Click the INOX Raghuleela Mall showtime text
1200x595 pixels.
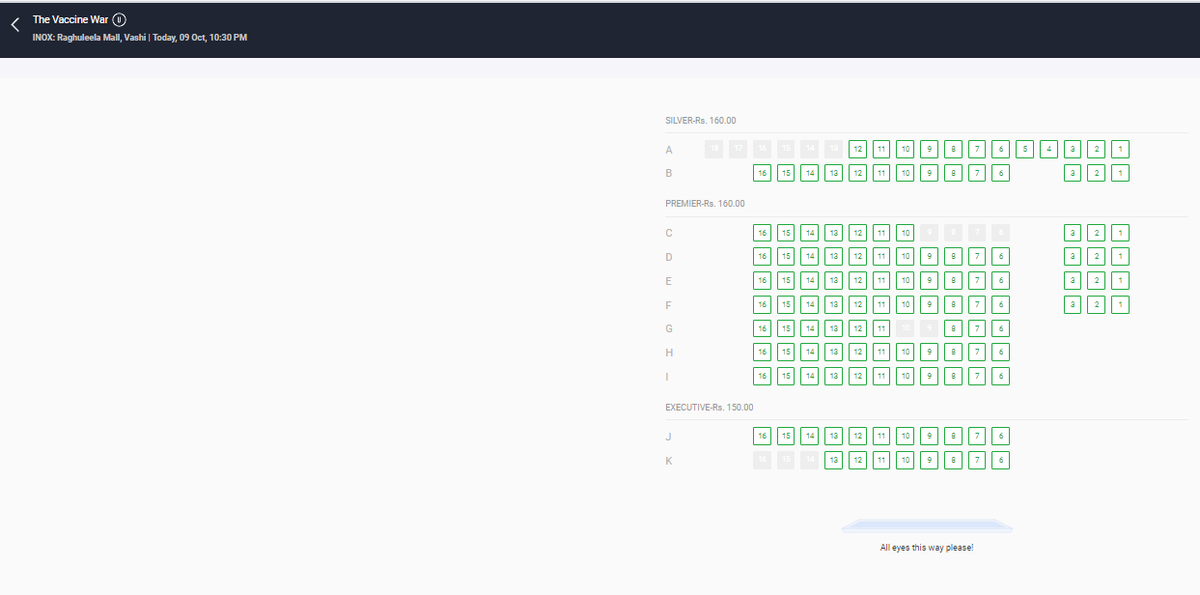pyautogui.click(x=140, y=38)
